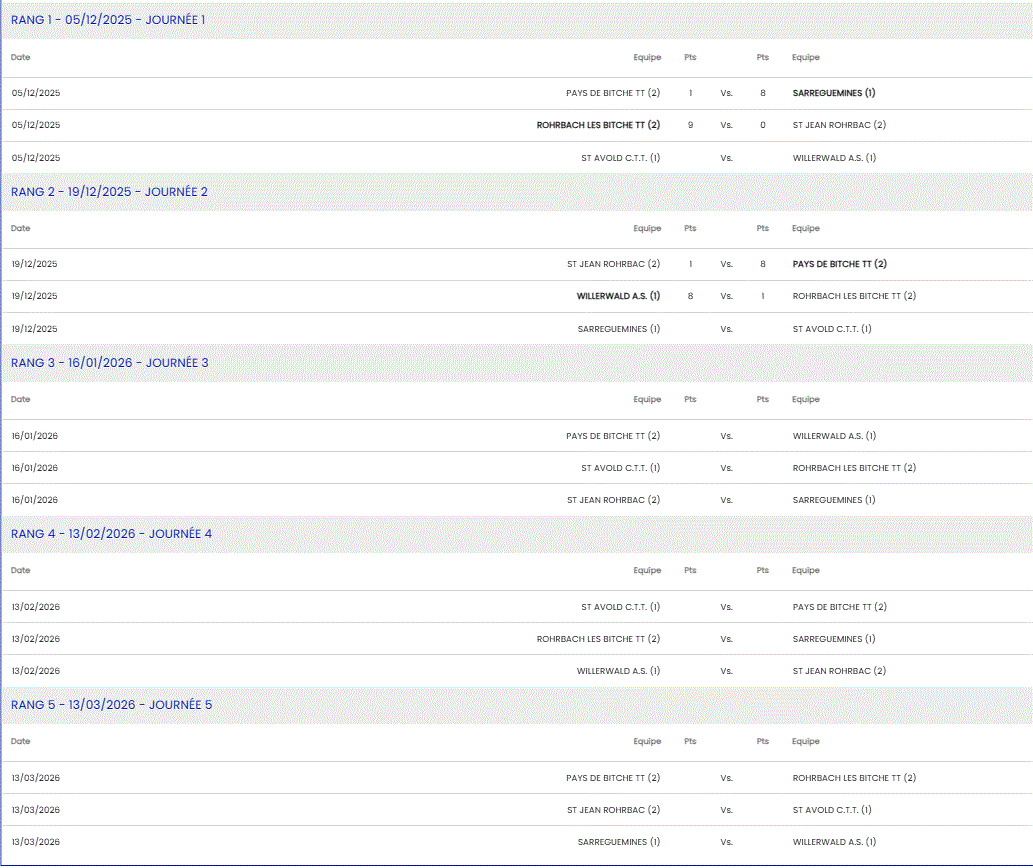Select PAYS DE BITCHE TT (2) in Journée 3
The image size is (1033, 868).
(612, 436)
